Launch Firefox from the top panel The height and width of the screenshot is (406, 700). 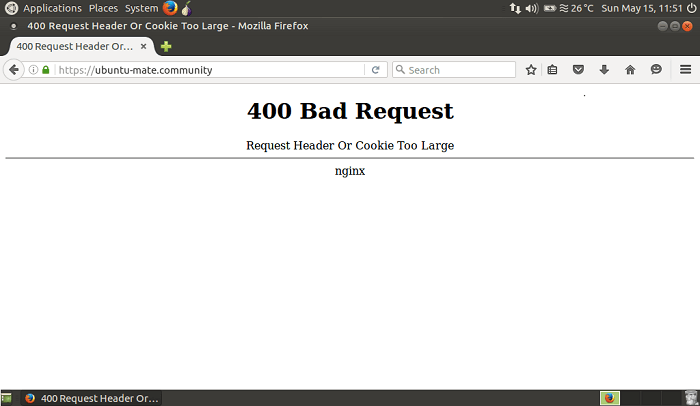click(x=170, y=8)
